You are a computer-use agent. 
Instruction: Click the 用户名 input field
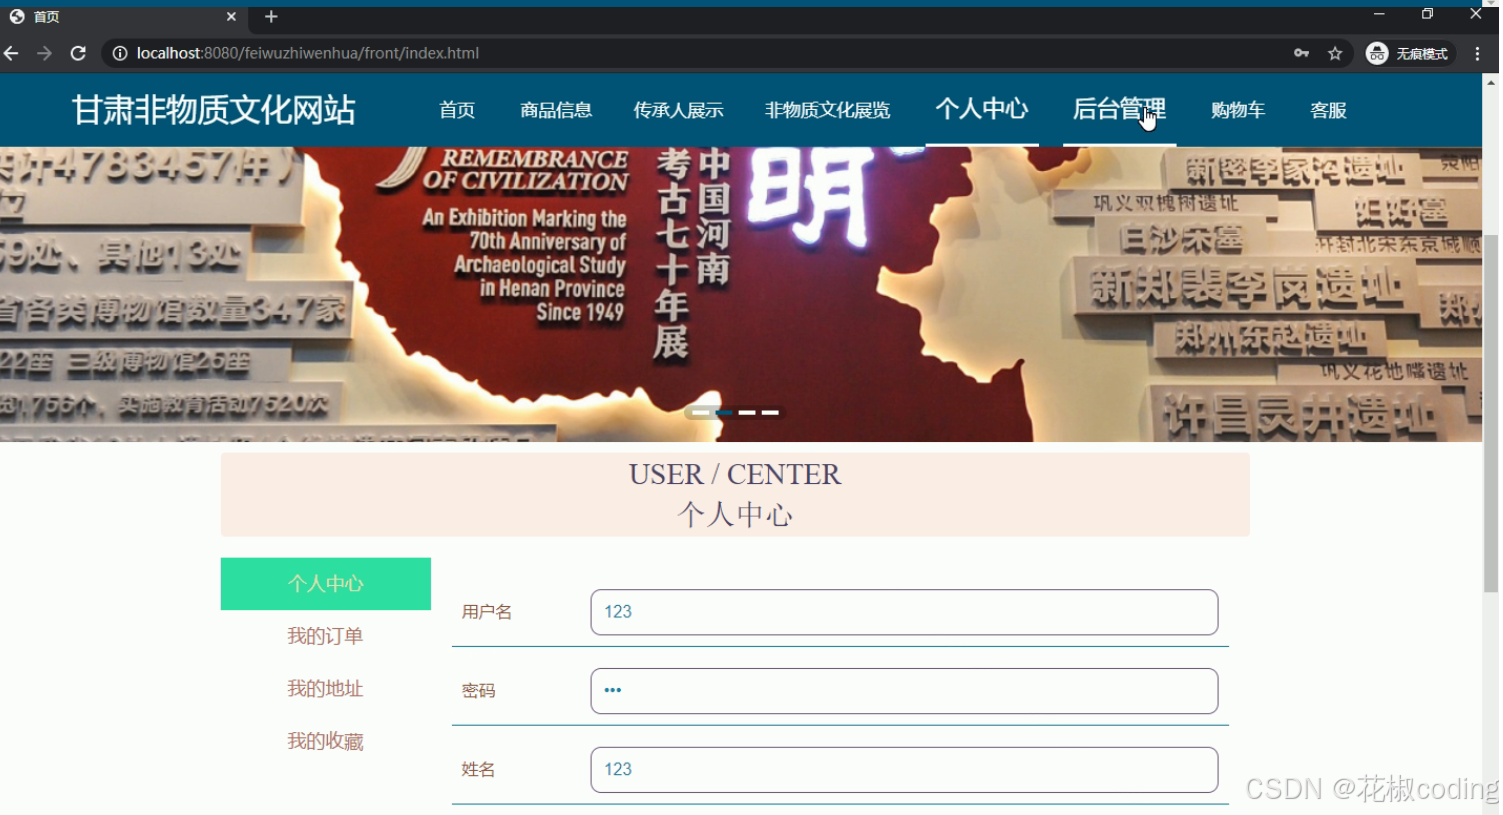pos(904,612)
